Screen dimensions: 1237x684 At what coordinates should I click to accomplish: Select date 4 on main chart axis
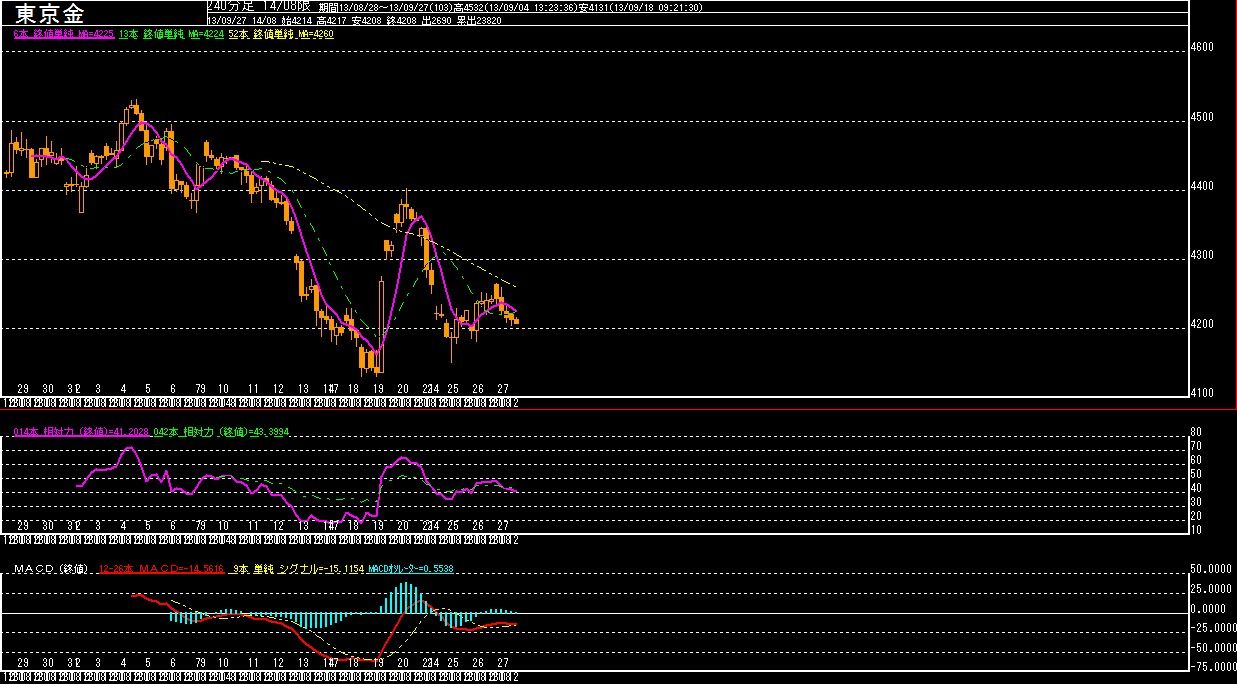pos(123,387)
